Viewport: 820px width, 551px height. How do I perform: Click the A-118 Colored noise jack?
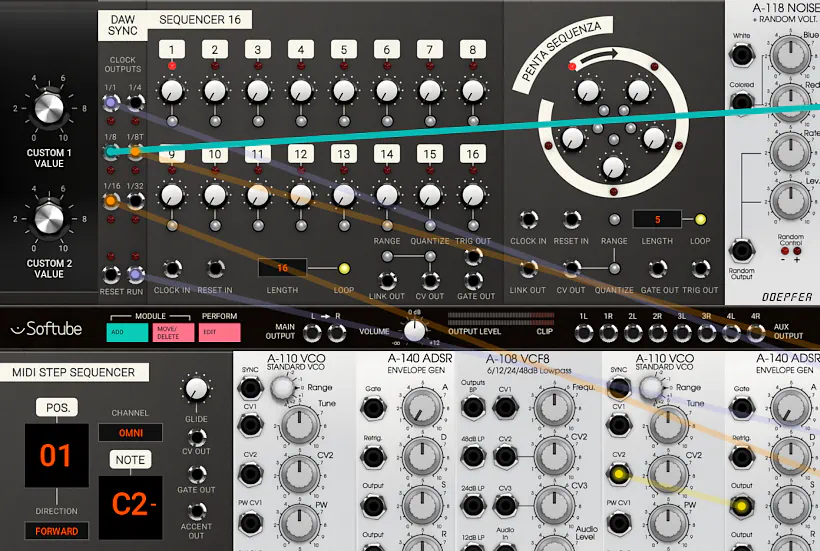[x=742, y=102]
